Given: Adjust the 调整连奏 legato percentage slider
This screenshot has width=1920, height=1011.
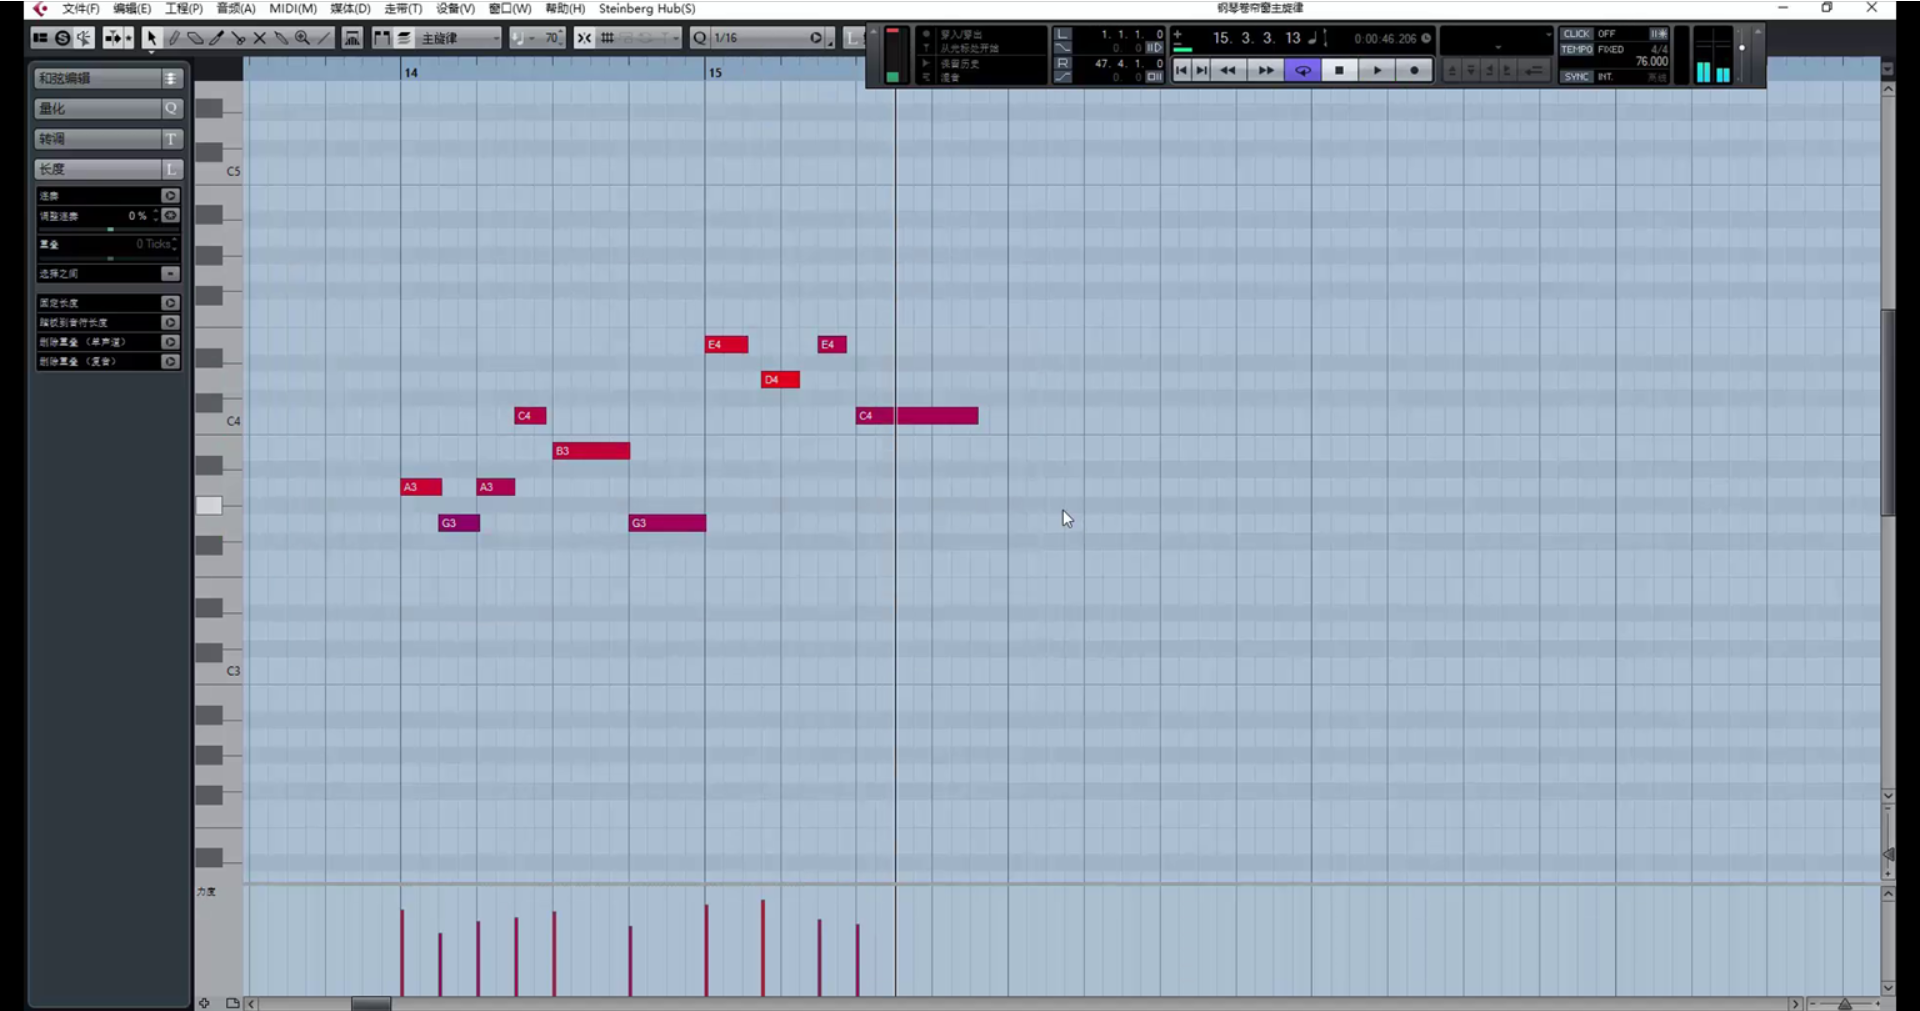Looking at the screenshot, I should [x=109, y=230].
